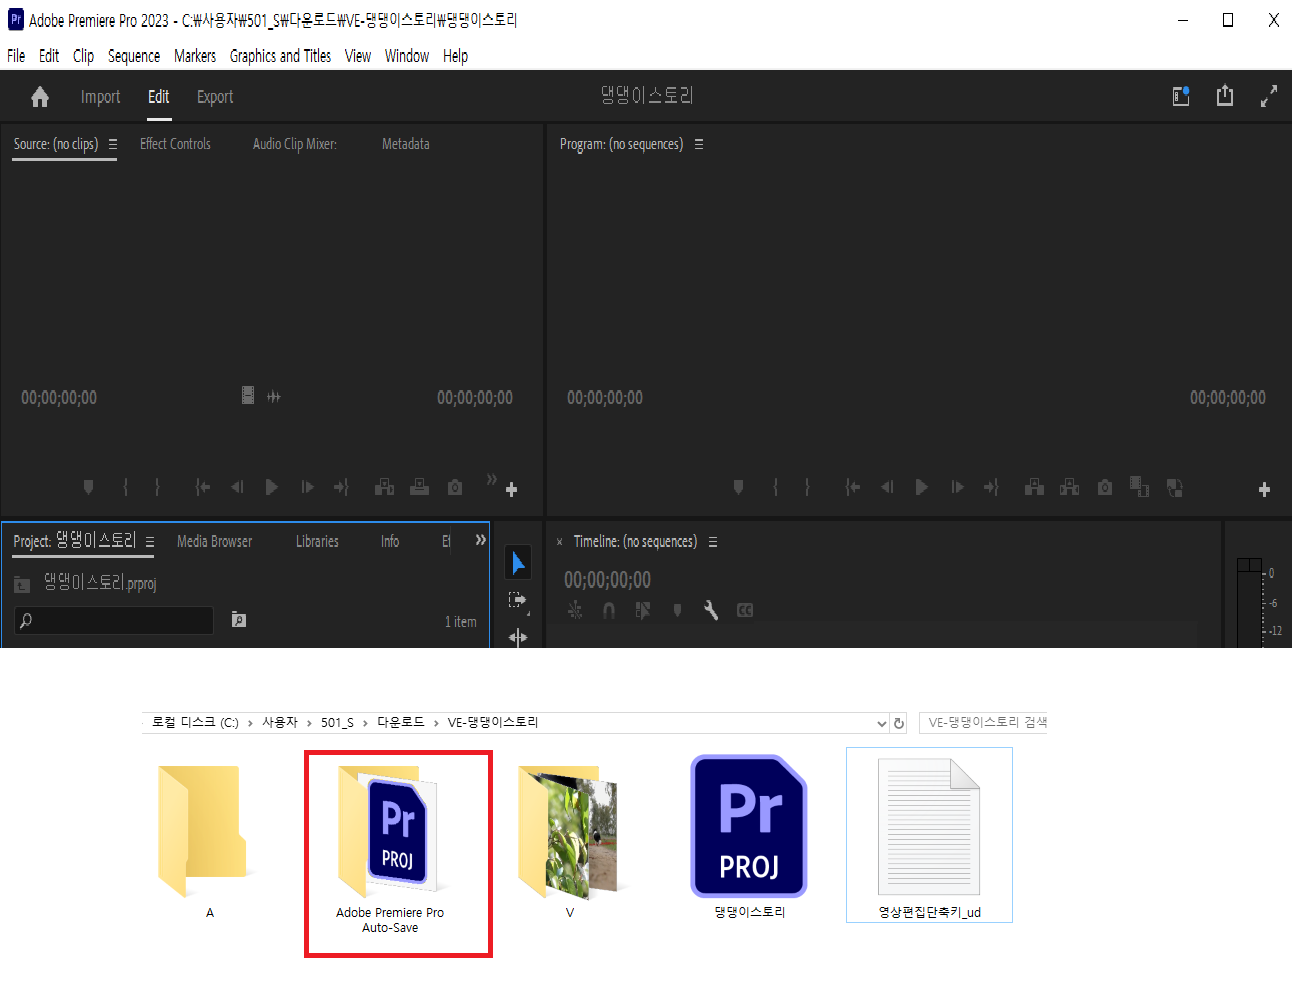Open the Source panel hamburger menu
Viewport: 1292px width, 990px height.
(x=113, y=144)
